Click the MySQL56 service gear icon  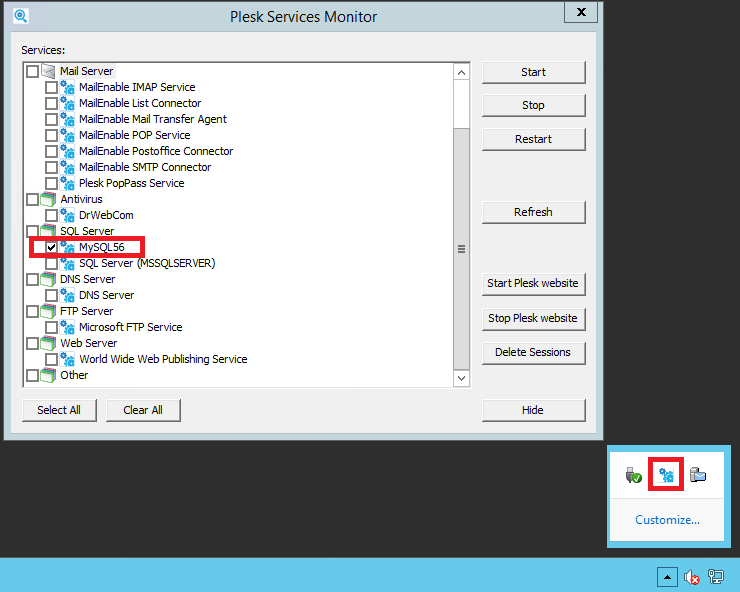click(68, 247)
